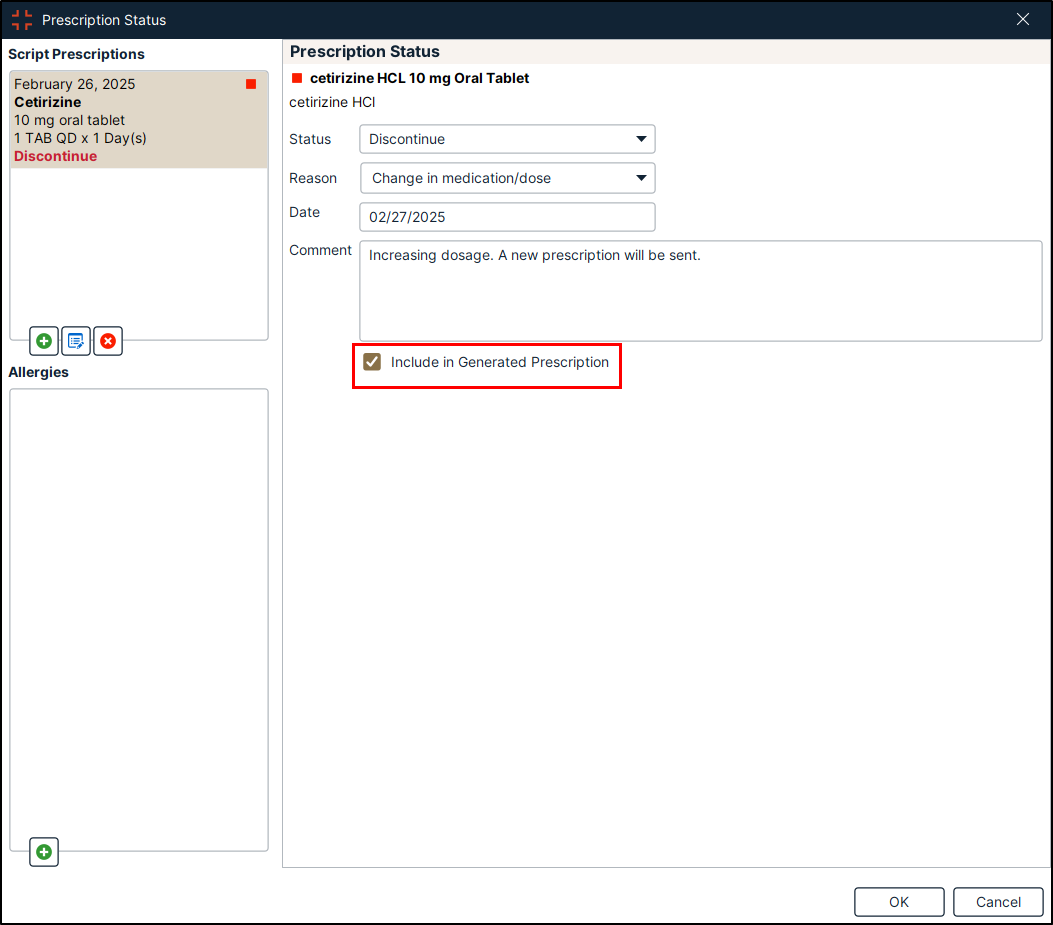
Task: Confirm changes with OK button
Action: coord(899,902)
